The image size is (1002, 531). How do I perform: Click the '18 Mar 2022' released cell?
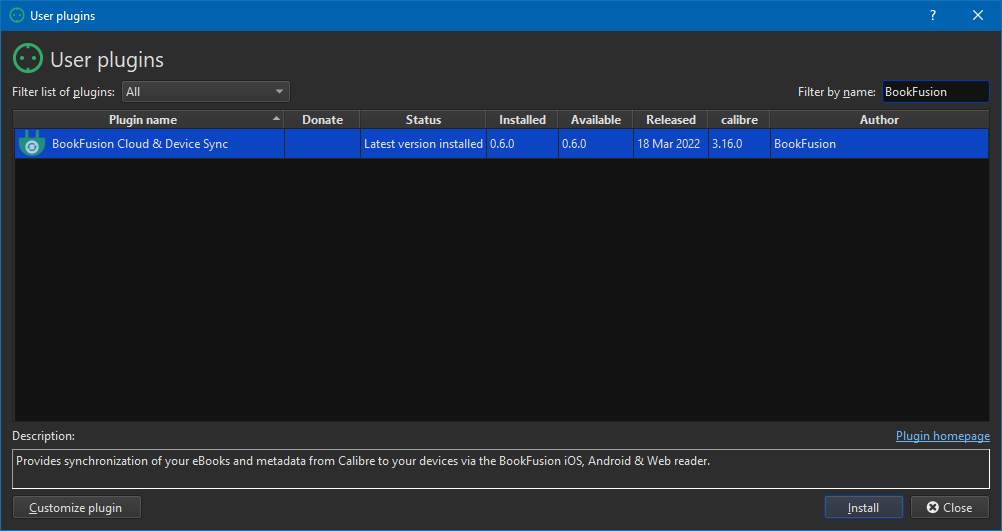click(x=670, y=144)
